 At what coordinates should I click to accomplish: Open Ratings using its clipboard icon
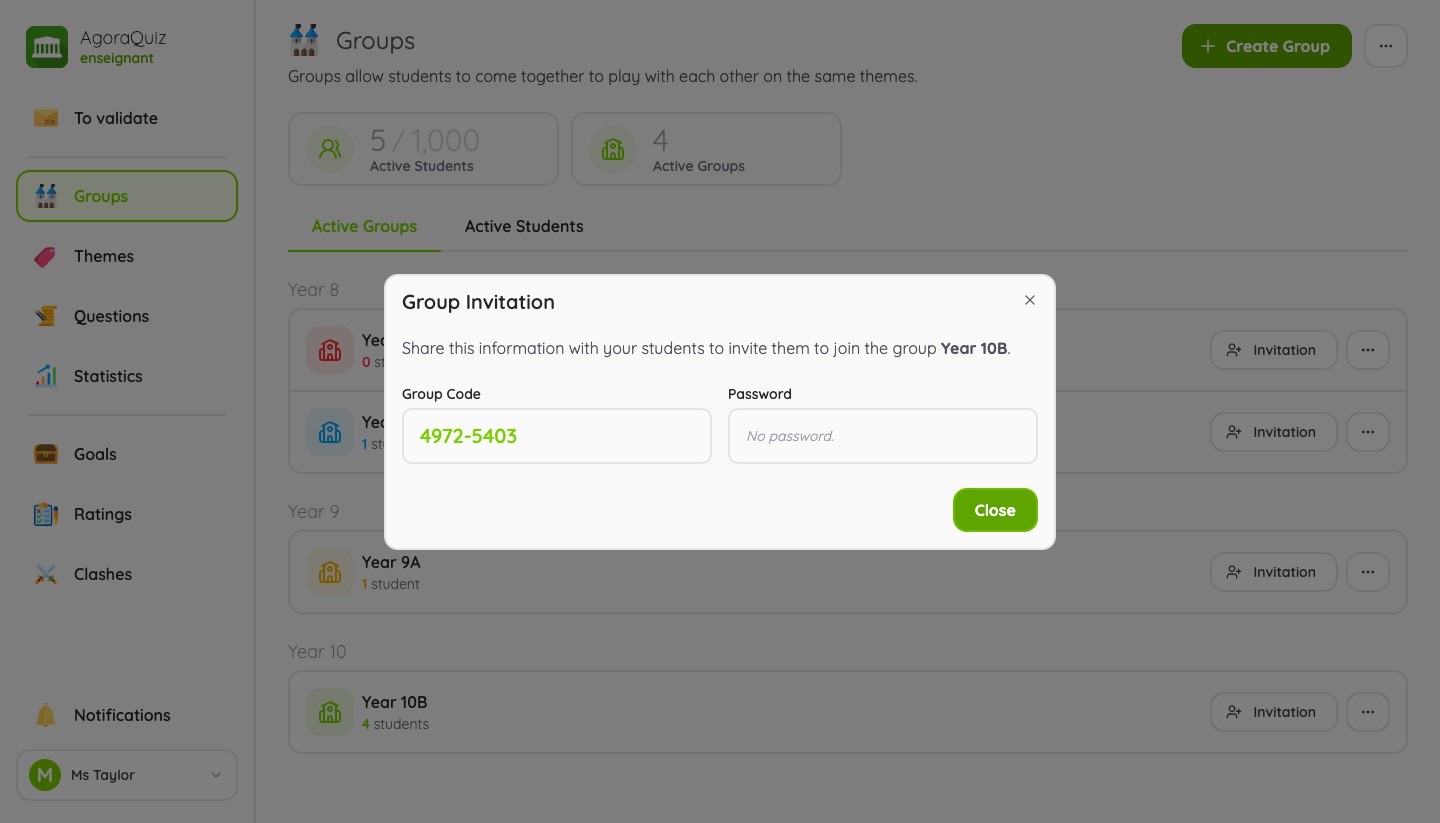click(46, 514)
